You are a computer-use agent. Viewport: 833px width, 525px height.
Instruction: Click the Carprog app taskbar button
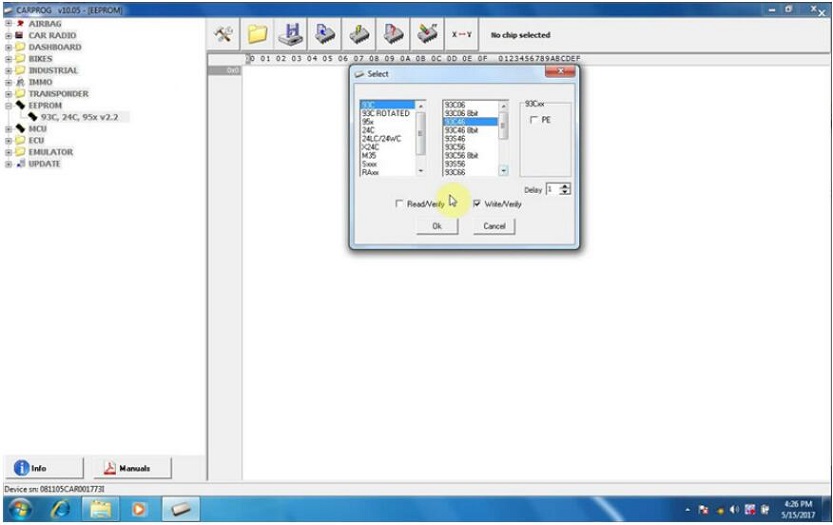coord(181,509)
